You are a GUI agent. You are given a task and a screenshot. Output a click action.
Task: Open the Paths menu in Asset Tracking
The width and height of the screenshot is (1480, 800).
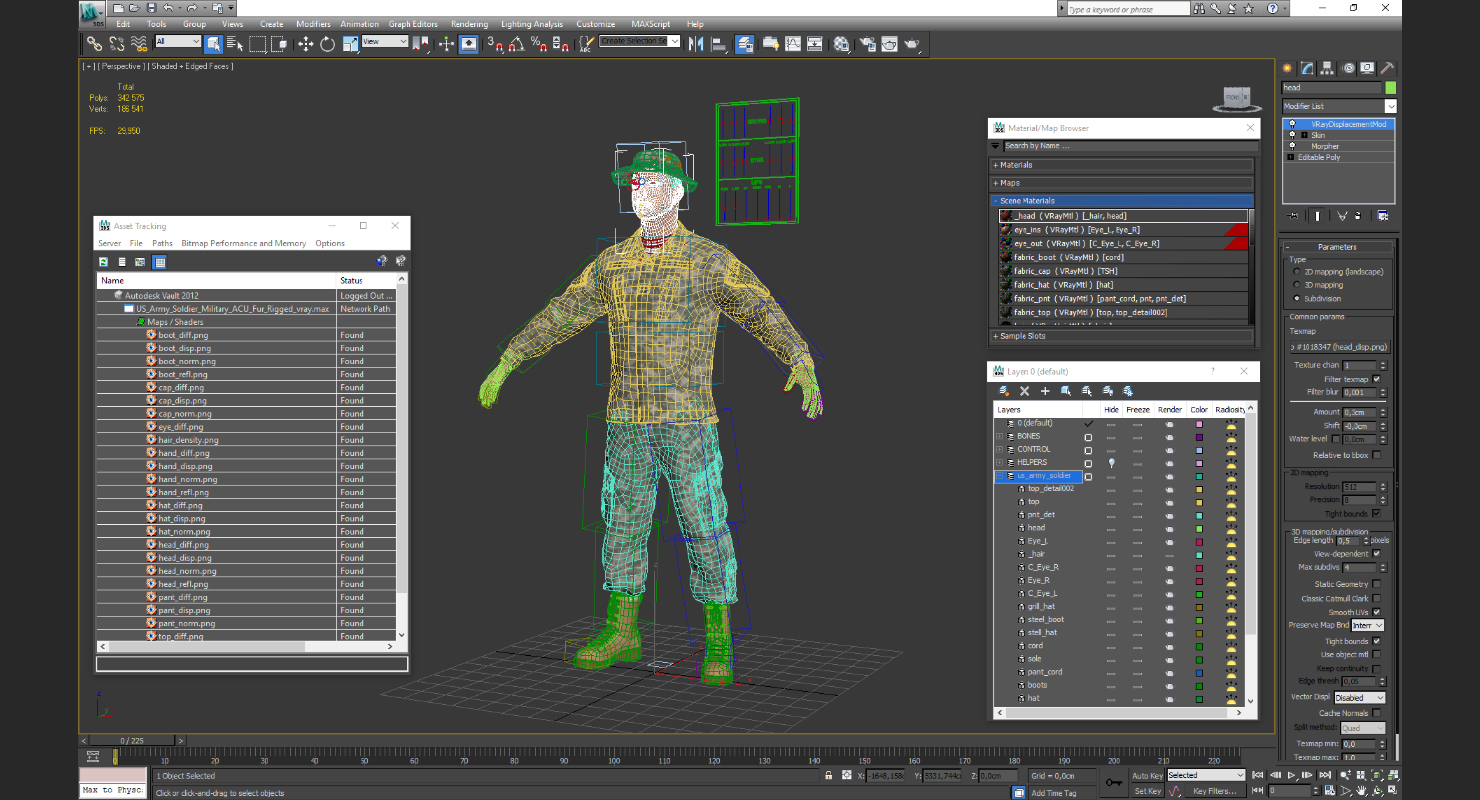(x=162, y=243)
